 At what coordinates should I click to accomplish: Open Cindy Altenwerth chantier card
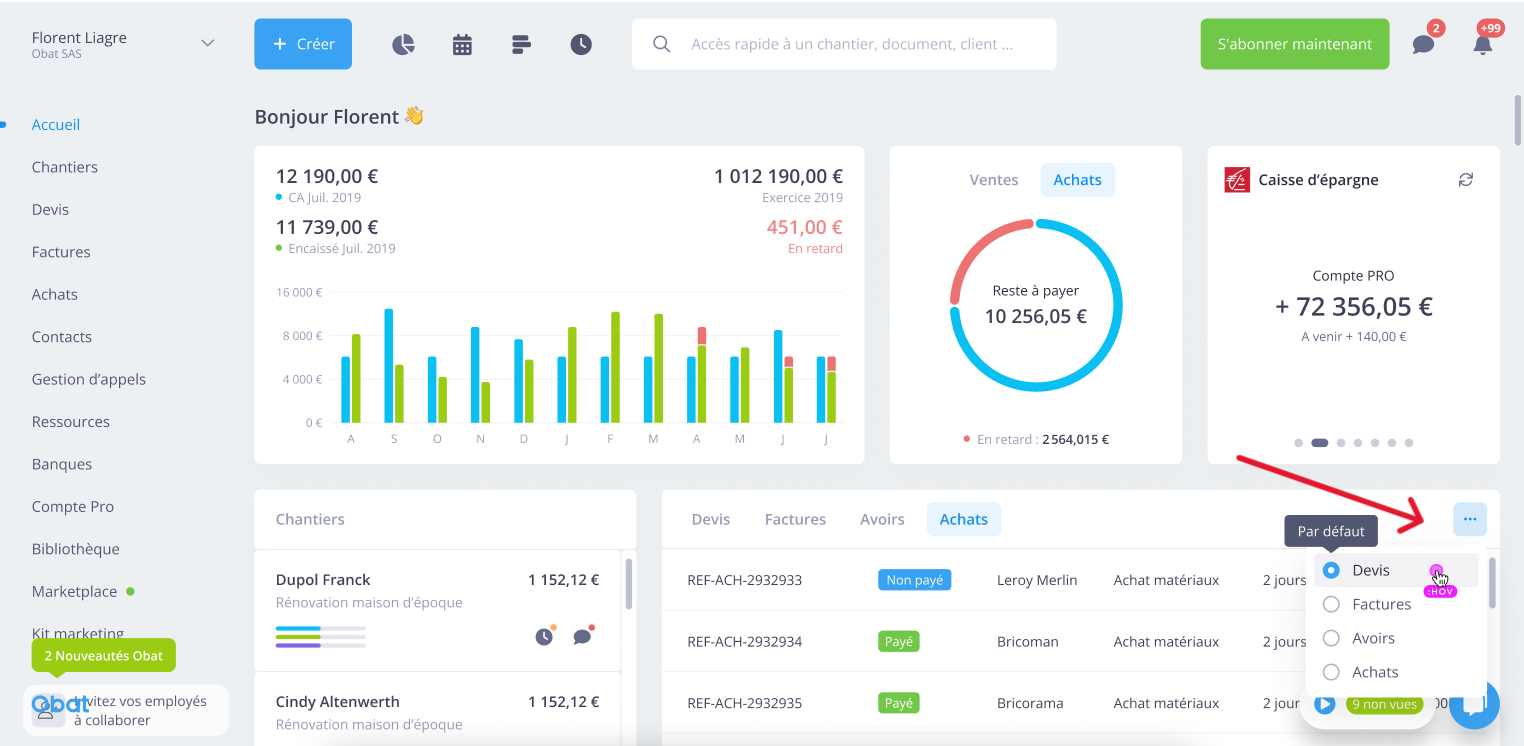coord(438,709)
